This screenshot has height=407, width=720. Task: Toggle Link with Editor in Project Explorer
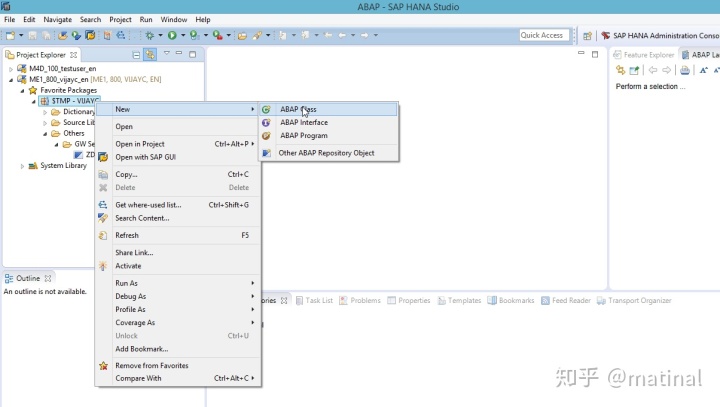pyautogui.click(x=150, y=55)
